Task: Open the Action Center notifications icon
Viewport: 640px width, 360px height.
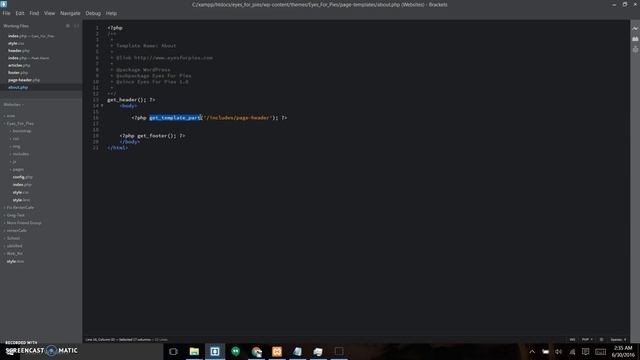Action: pyautogui.click(x=586, y=351)
